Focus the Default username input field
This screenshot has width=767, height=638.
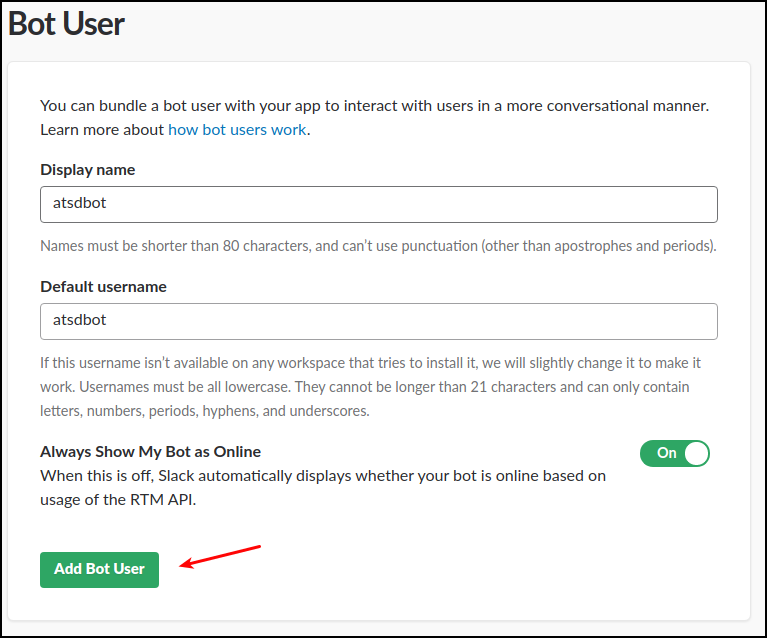(x=378, y=321)
